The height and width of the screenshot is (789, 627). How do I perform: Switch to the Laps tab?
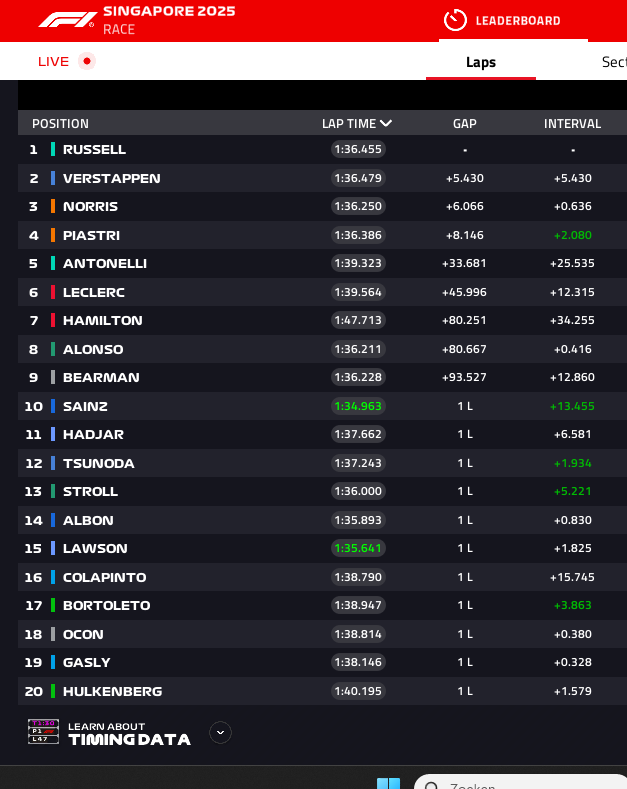coord(481,62)
